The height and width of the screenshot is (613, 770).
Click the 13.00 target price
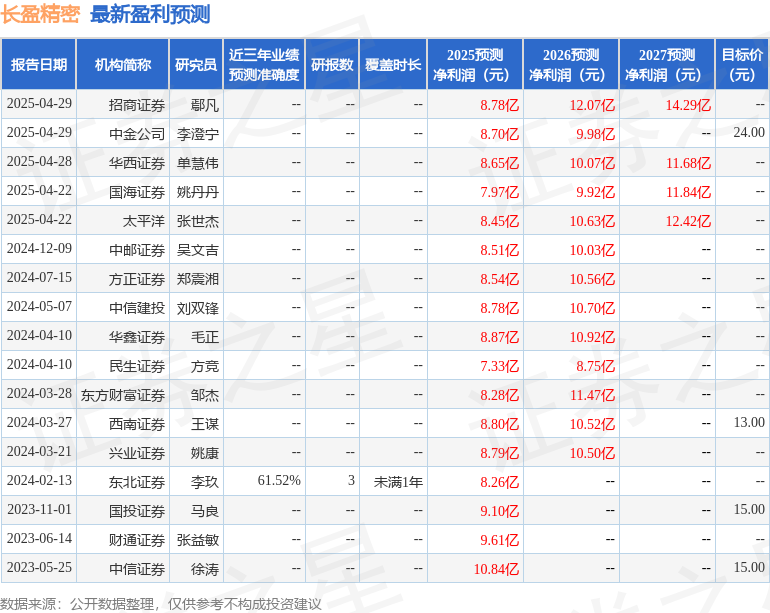pyautogui.click(x=749, y=422)
